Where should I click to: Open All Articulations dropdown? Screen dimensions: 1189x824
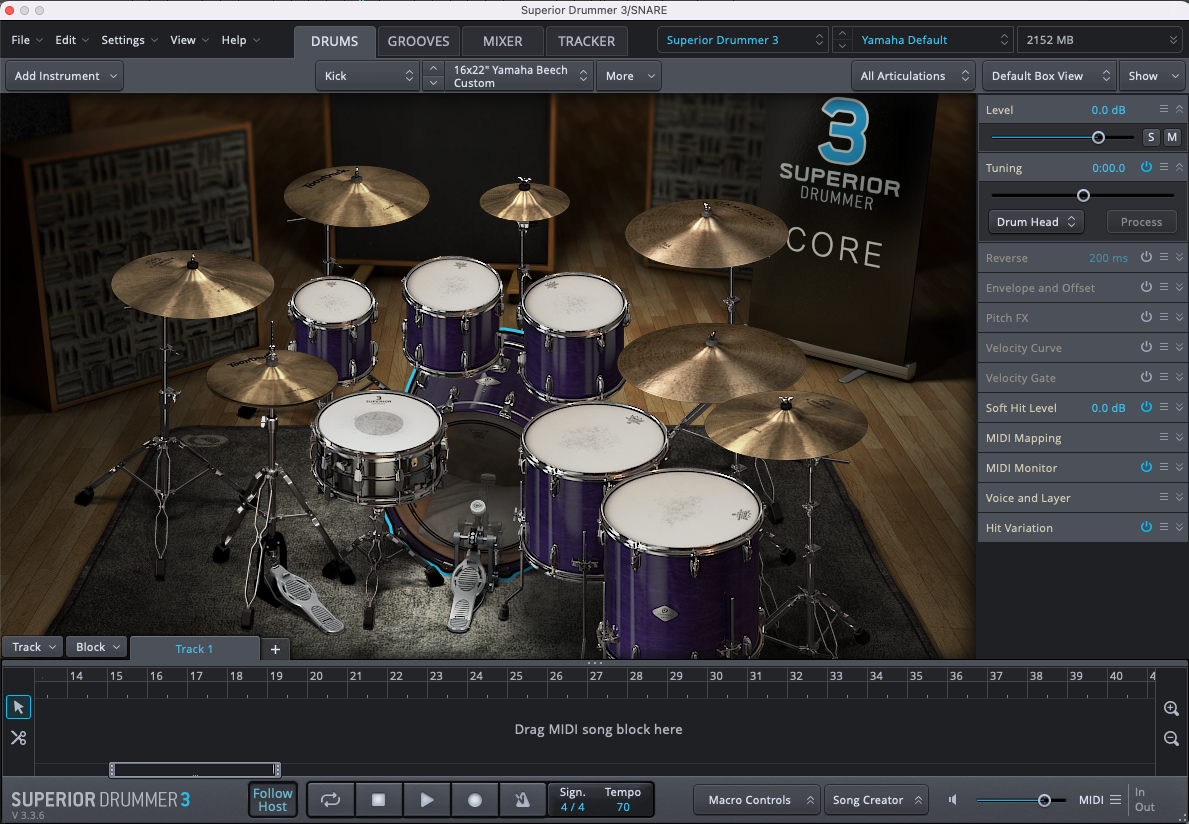pyautogui.click(x=913, y=76)
